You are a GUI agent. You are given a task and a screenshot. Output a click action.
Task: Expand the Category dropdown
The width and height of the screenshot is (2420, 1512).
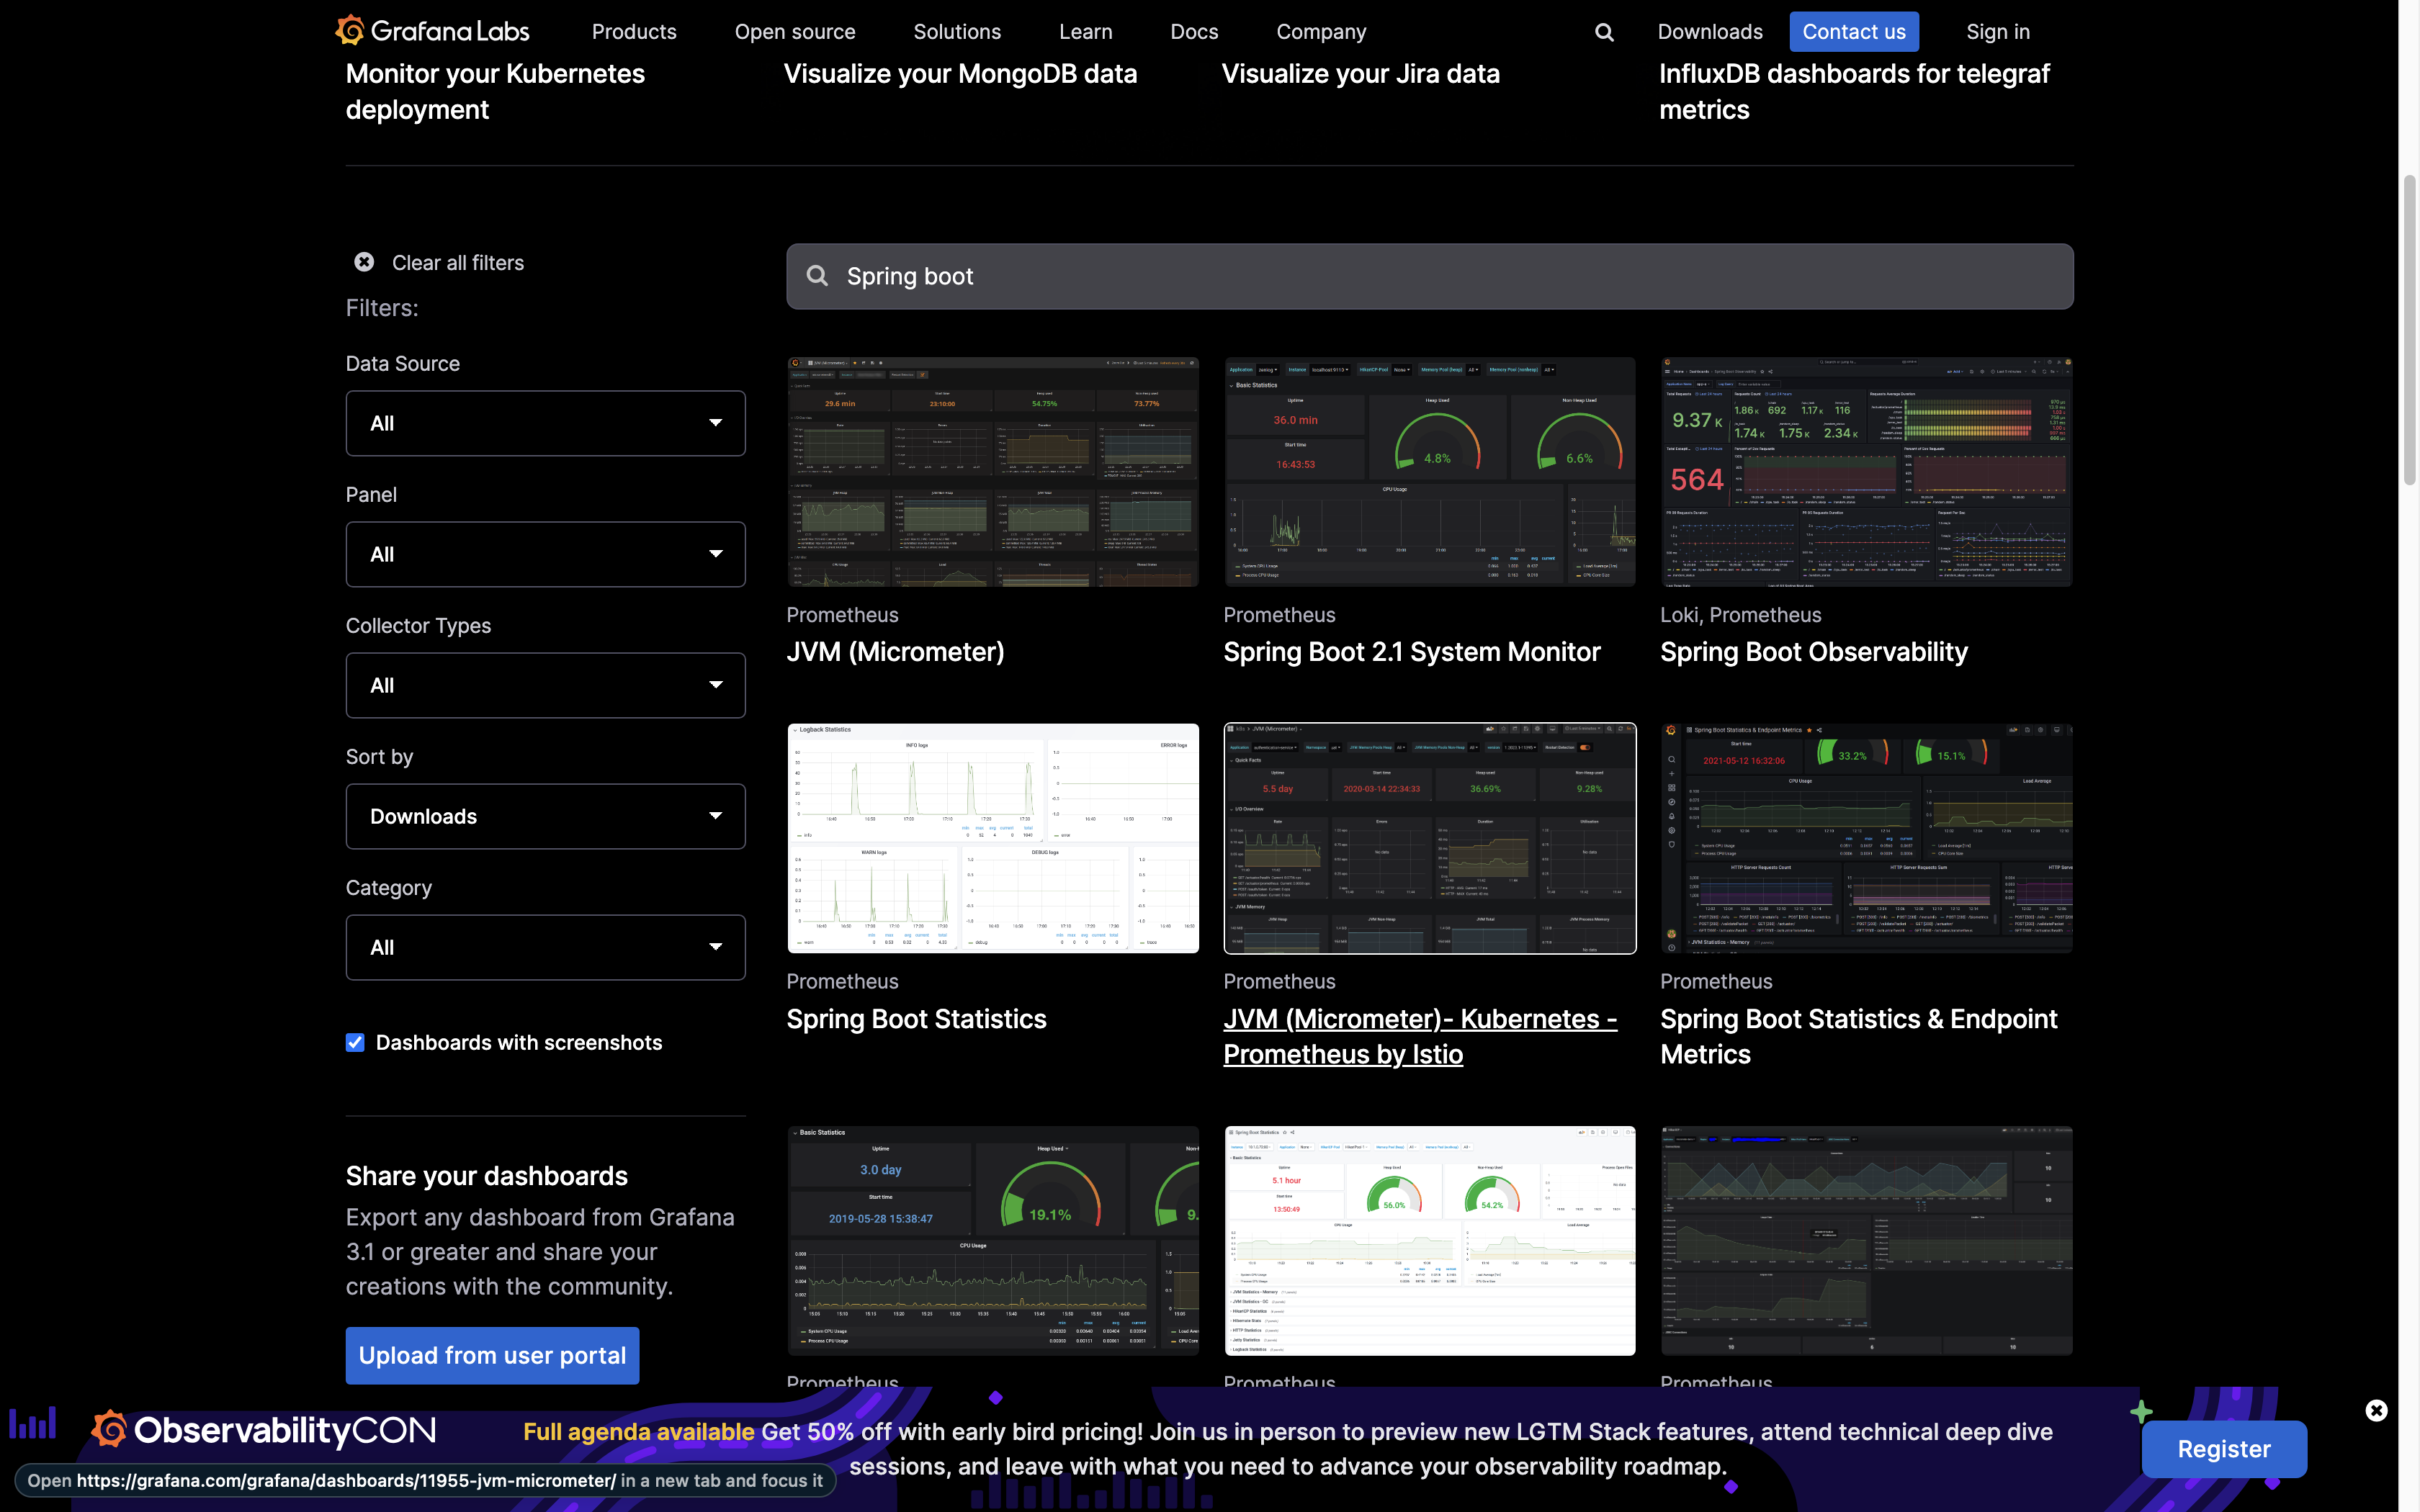click(x=545, y=947)
